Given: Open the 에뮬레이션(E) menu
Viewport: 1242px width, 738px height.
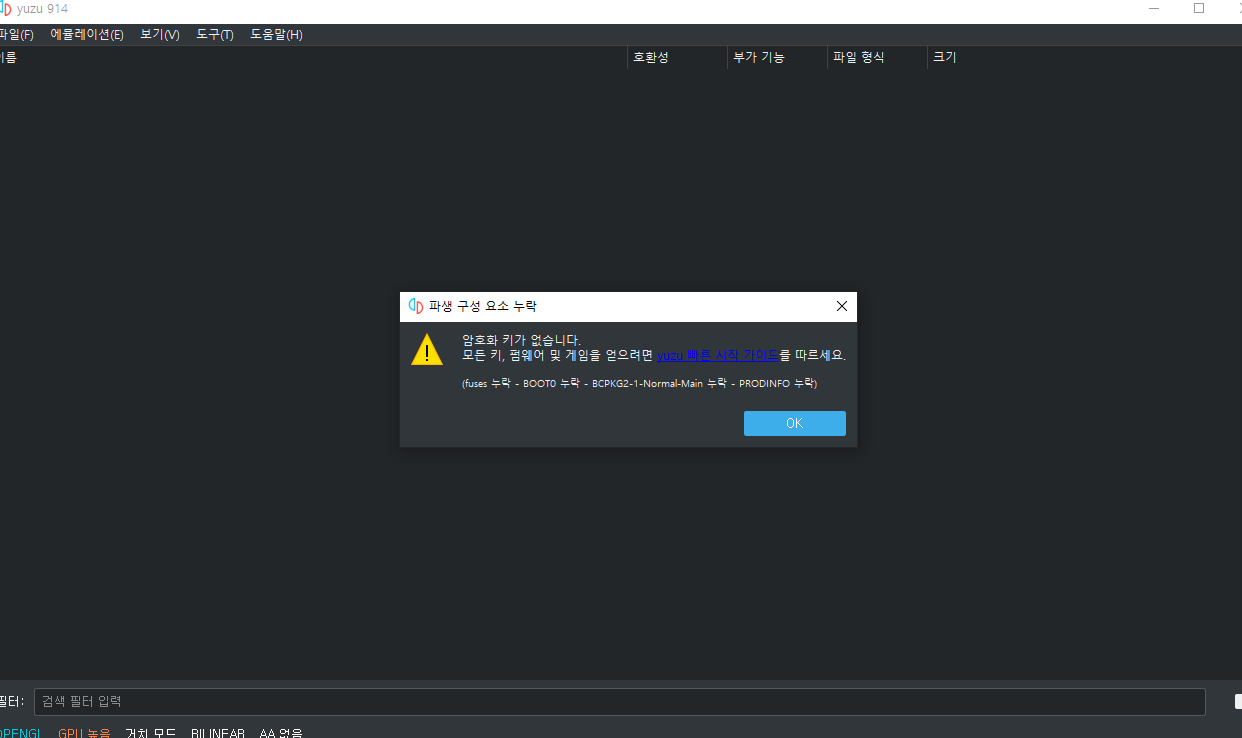Looking at the screenshot, I should pos(87,35).
